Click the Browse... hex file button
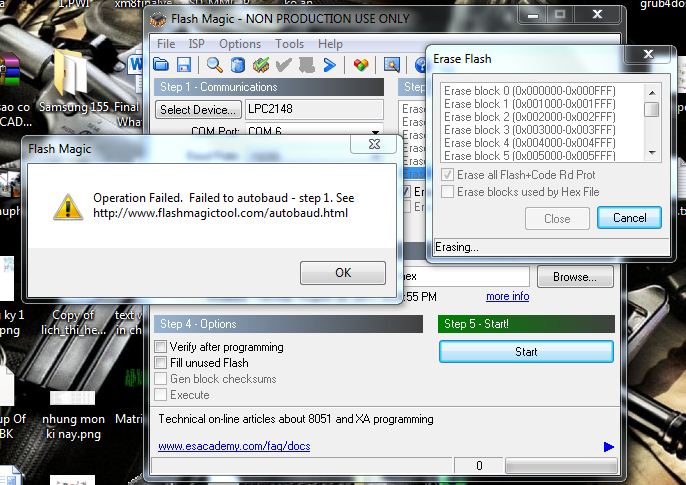This screenshot has width=686, height=485. [x=574, y=277]
